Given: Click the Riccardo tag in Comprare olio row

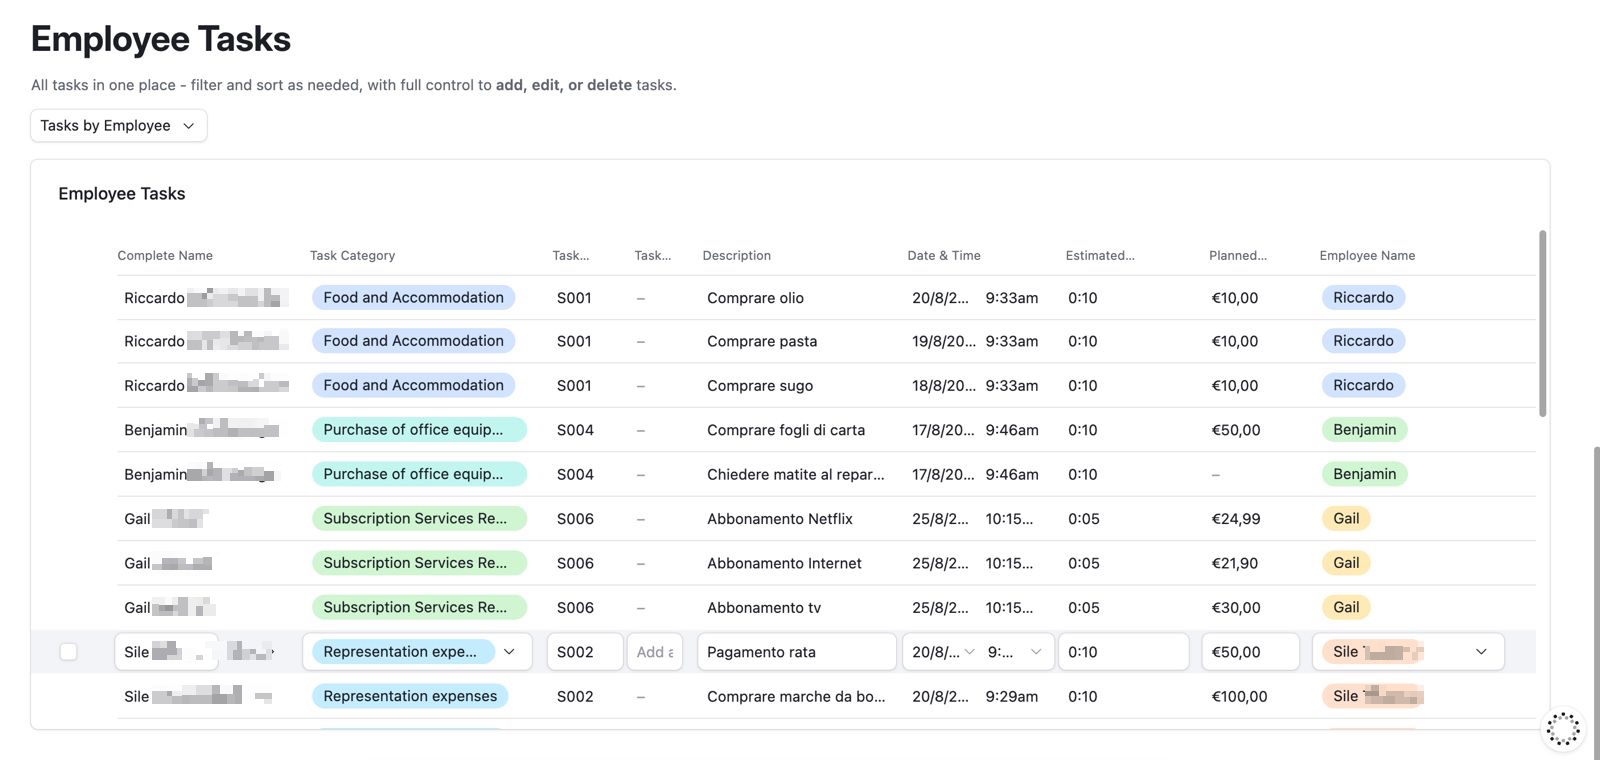Looking at the screenshot, I should point(1363,298).
